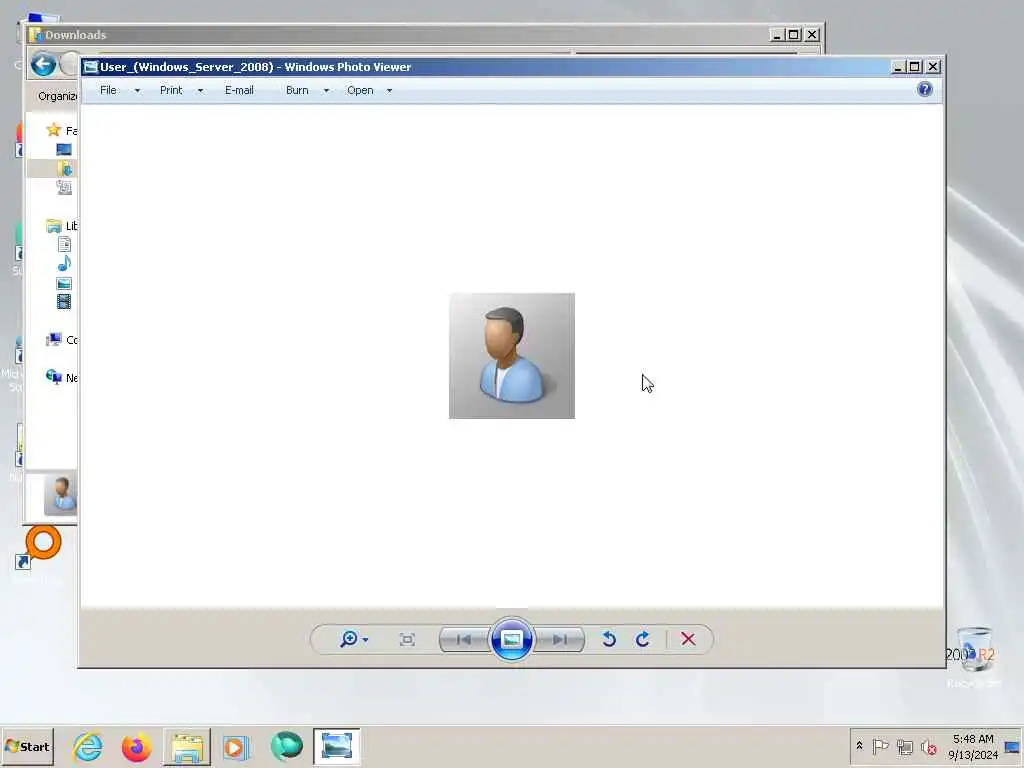This screenshot has height=768, width=1024.
Task: Launch Internet Explorer from taskbar
Action: tap(88, 747)
